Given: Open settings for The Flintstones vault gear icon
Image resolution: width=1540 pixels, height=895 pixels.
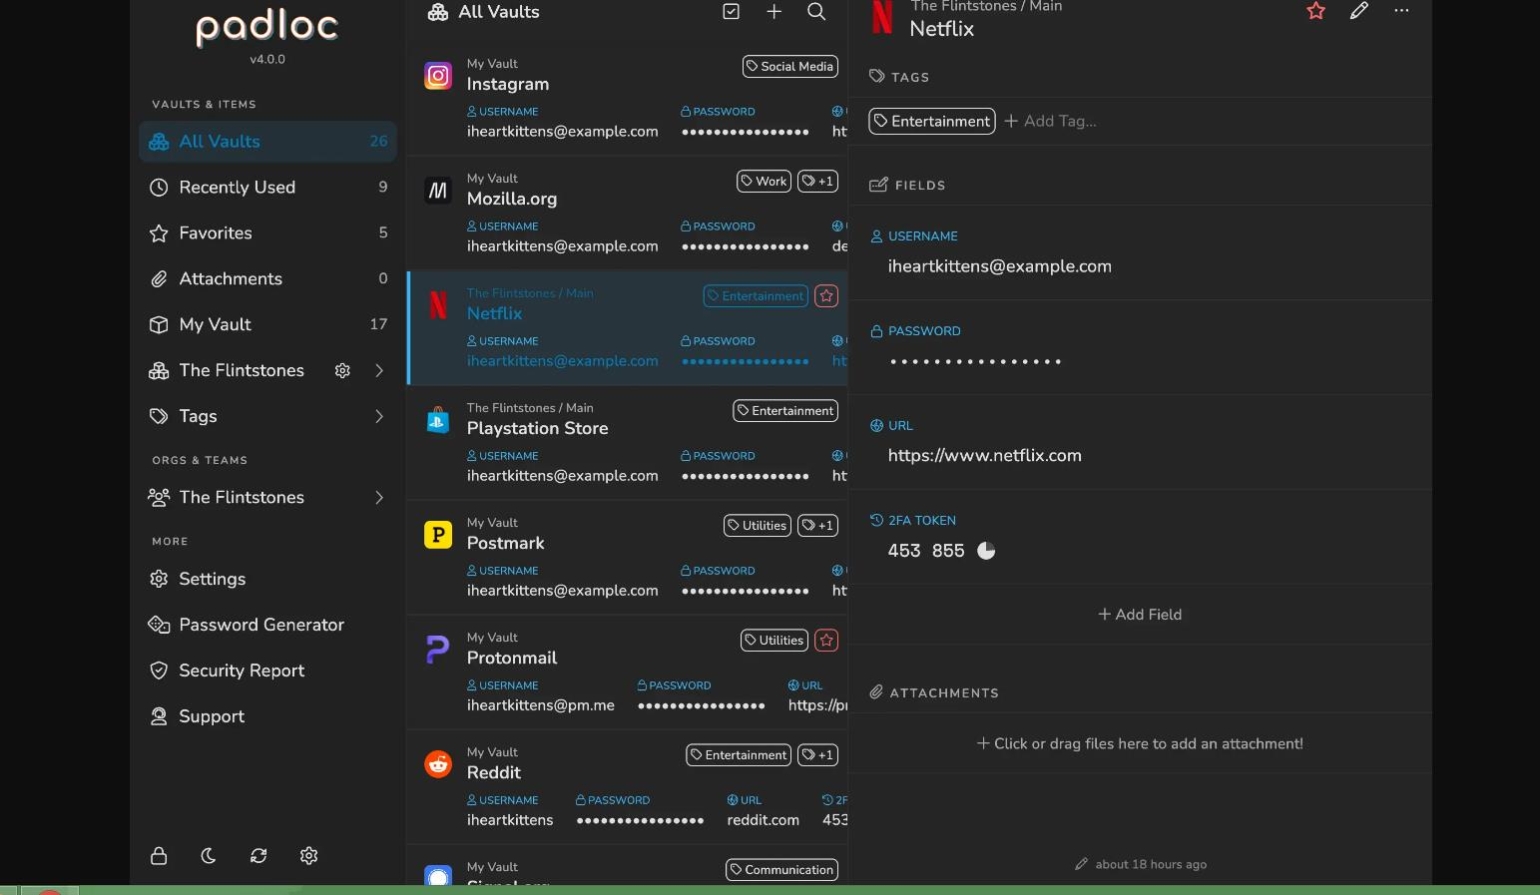Looking at the screenshot, I should [x=342, y=371].
